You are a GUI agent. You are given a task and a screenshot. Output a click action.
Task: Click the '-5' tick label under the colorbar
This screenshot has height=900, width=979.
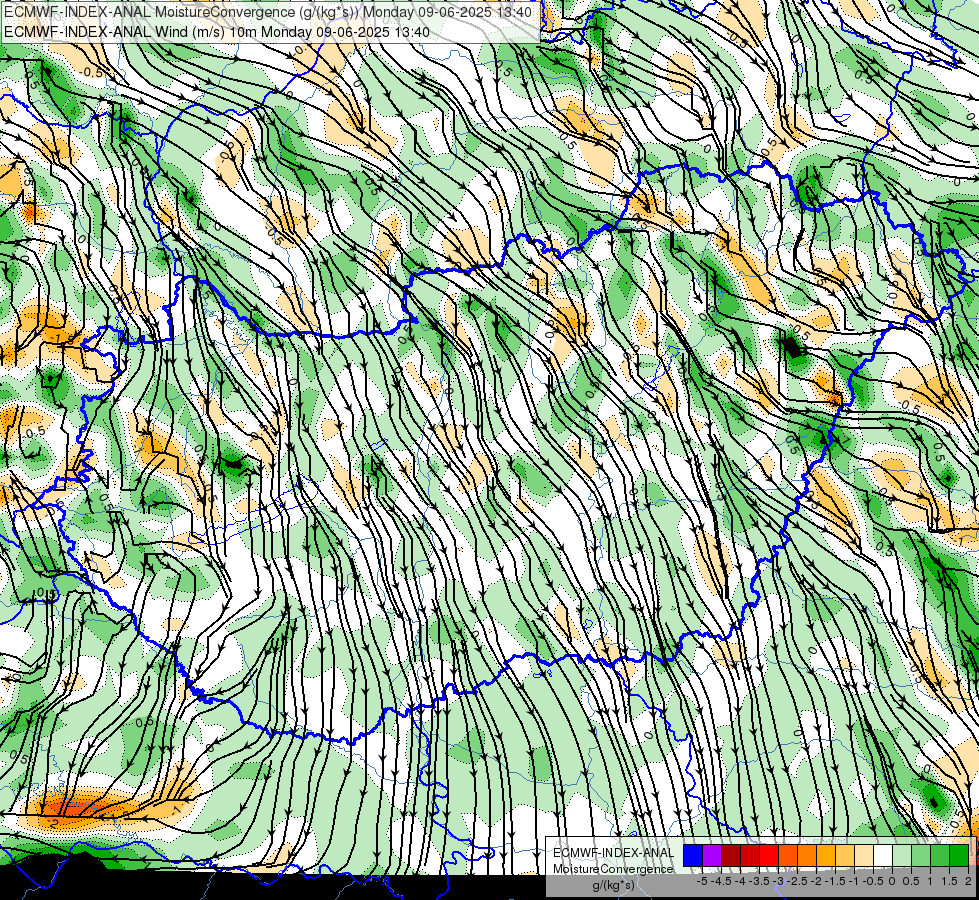[x=702, y=881]
